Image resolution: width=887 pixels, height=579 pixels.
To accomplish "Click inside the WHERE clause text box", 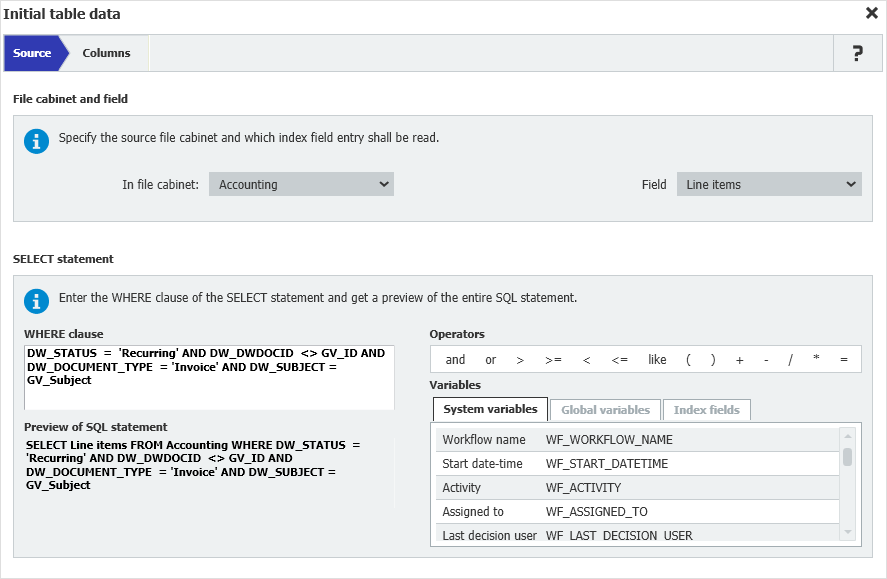I will point(209,377).
